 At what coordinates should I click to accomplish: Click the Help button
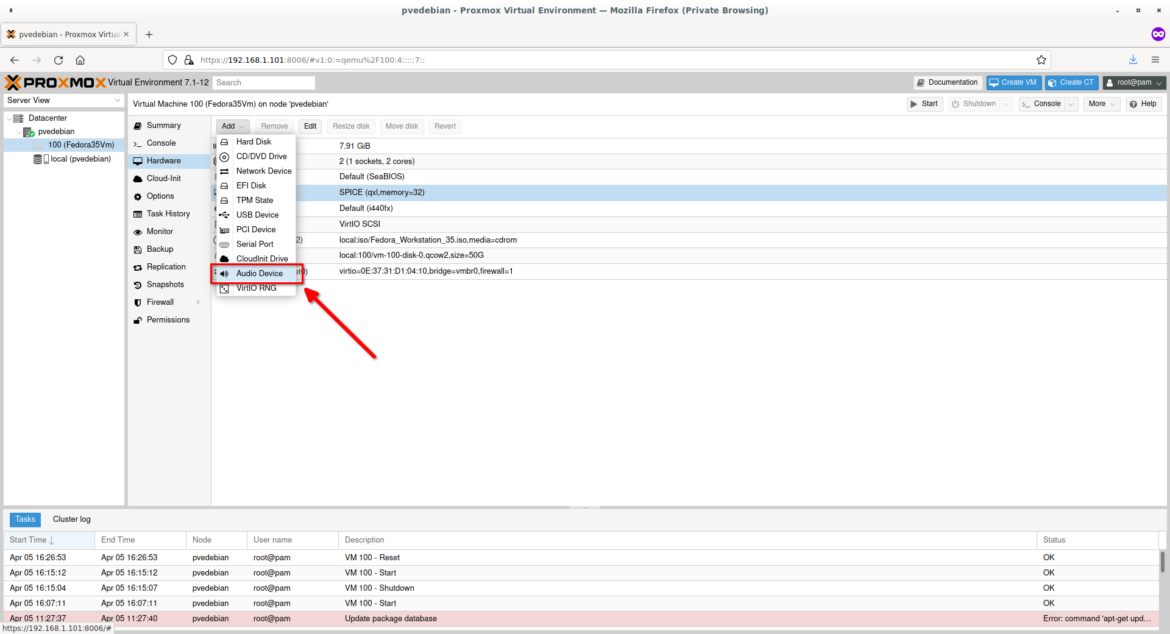[1141, 103]
